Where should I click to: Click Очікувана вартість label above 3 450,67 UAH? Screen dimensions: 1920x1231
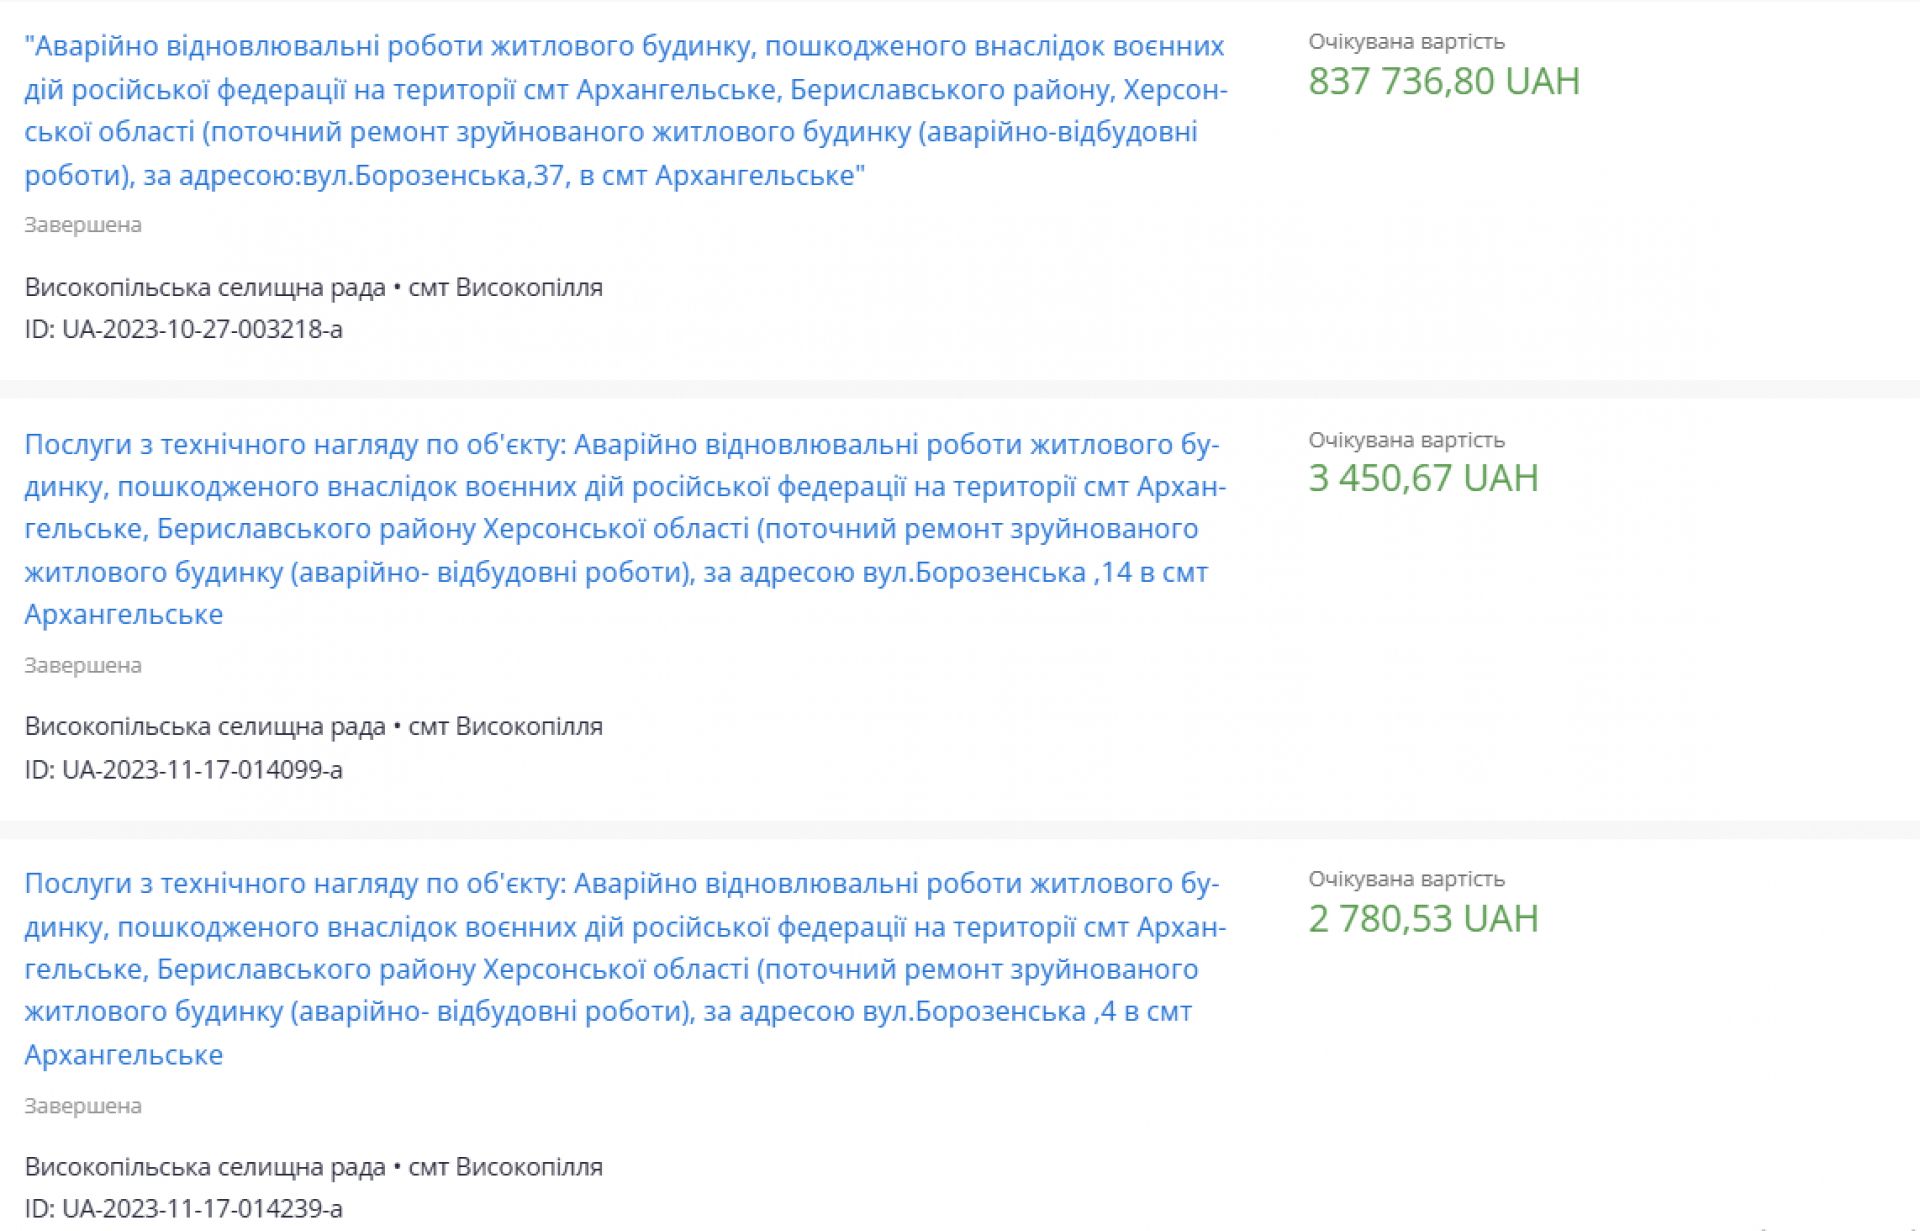click(1406, 440)
